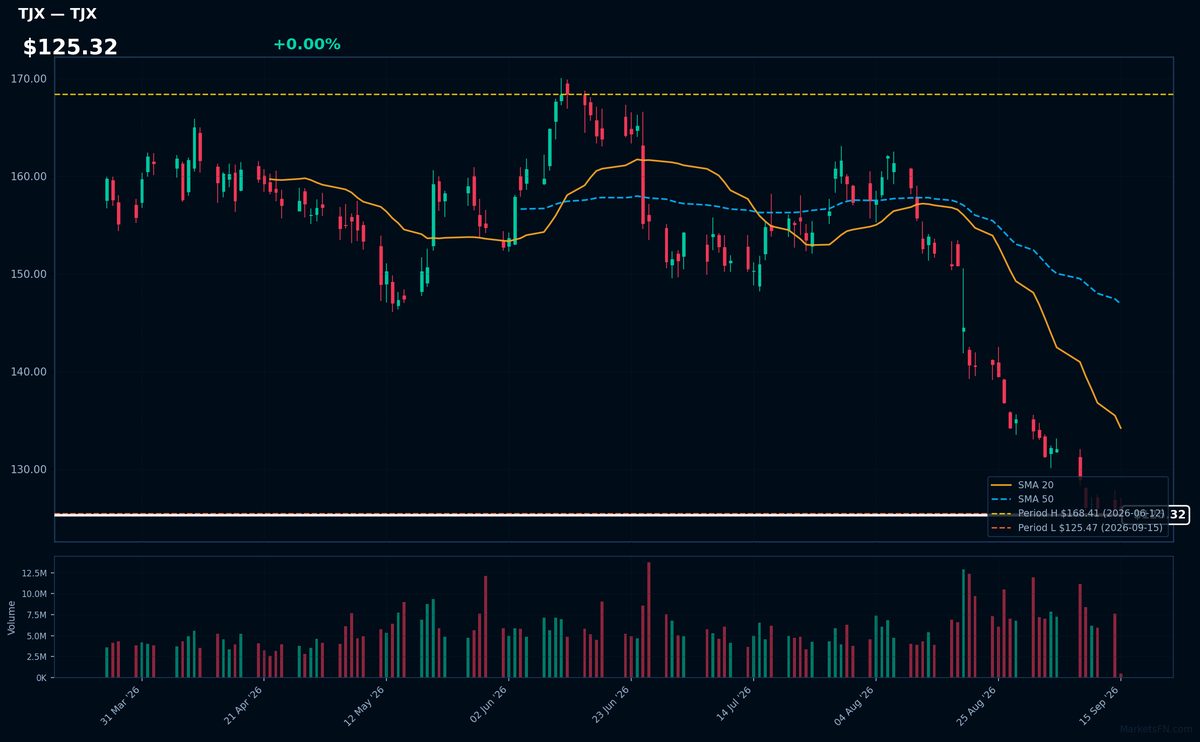Select the Period H $168.41 legend entry
Image resolution: width=1200 pixels, height=742 pixels.
pos(1077,513)
